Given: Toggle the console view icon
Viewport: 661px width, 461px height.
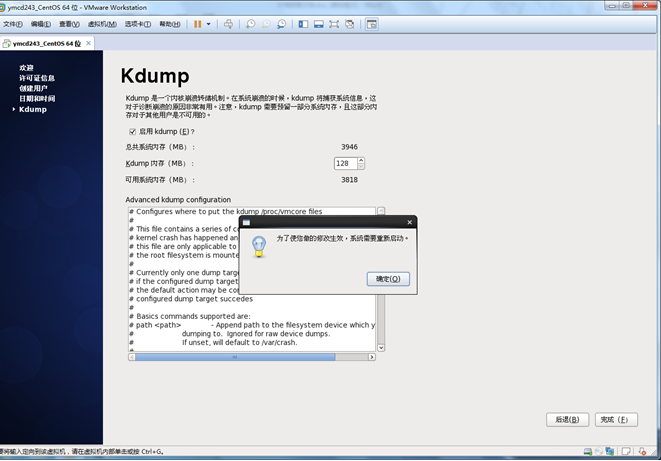Looking at the screenshot, I should click(371, 24).
